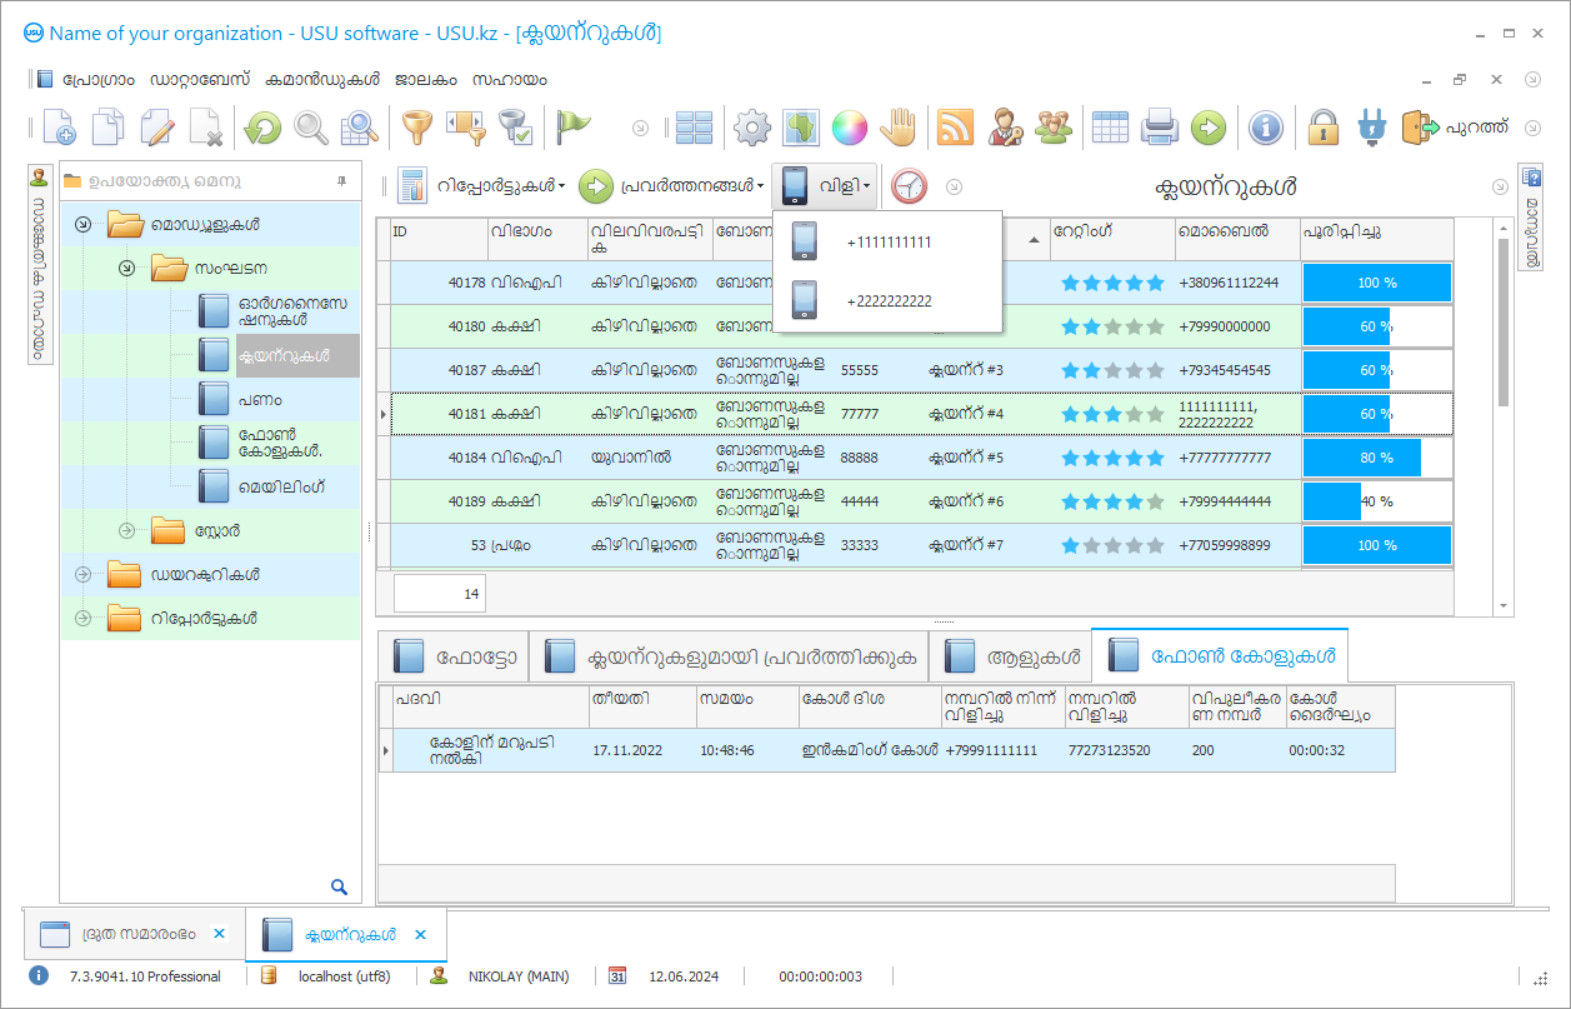The width and height of the screenshot is (1571, 1009).
Task: Switch to the ആളുകൾ tab
Action: click(1011, 657)
